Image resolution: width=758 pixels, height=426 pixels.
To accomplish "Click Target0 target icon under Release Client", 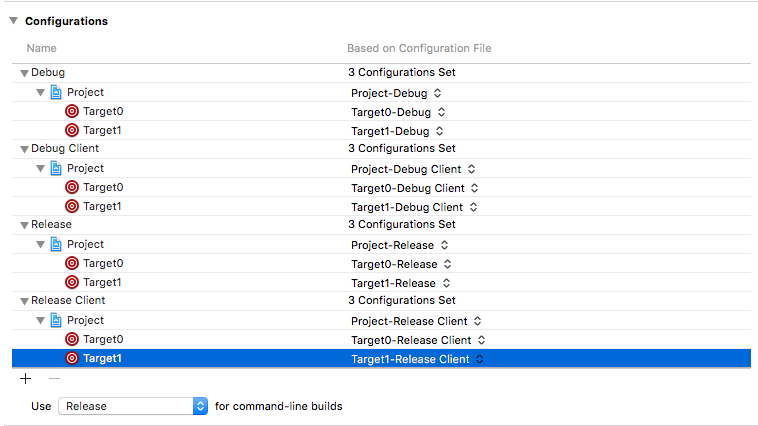I will pos(72,339).
